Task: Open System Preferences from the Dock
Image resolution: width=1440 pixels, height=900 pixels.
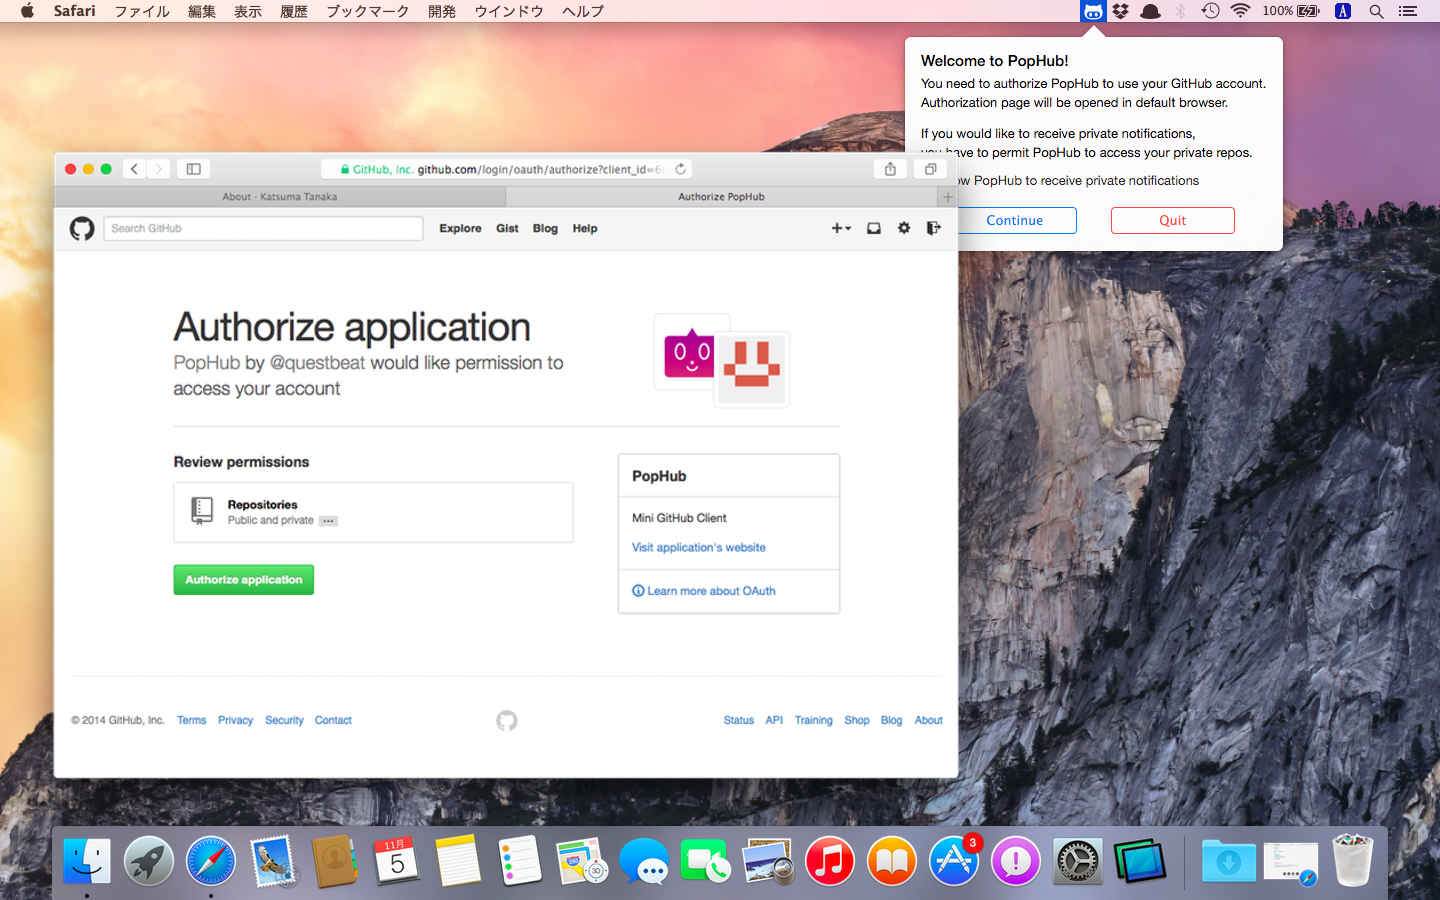Action: click(1078, 861)
